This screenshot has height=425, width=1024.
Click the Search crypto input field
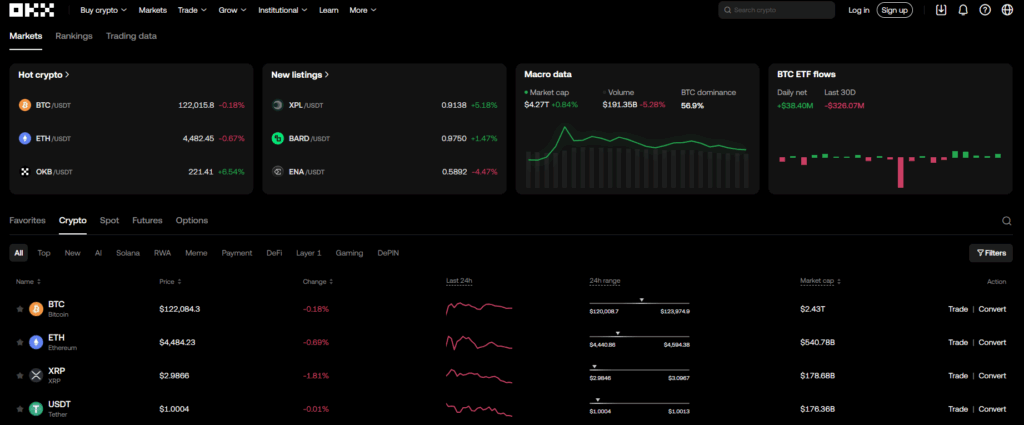pyautogui.click(x=780, y=10)
